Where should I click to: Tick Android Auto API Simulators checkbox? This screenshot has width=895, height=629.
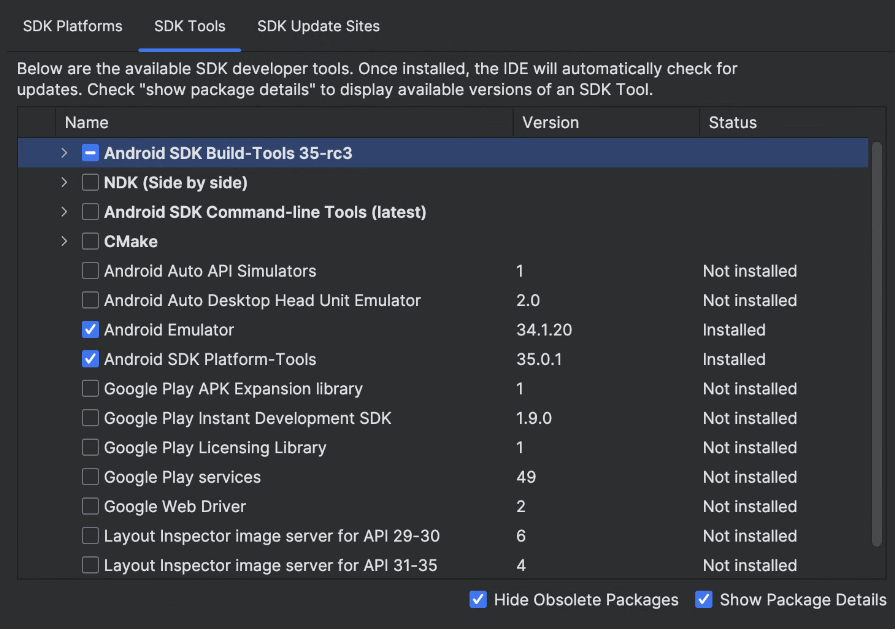point(91,271)
